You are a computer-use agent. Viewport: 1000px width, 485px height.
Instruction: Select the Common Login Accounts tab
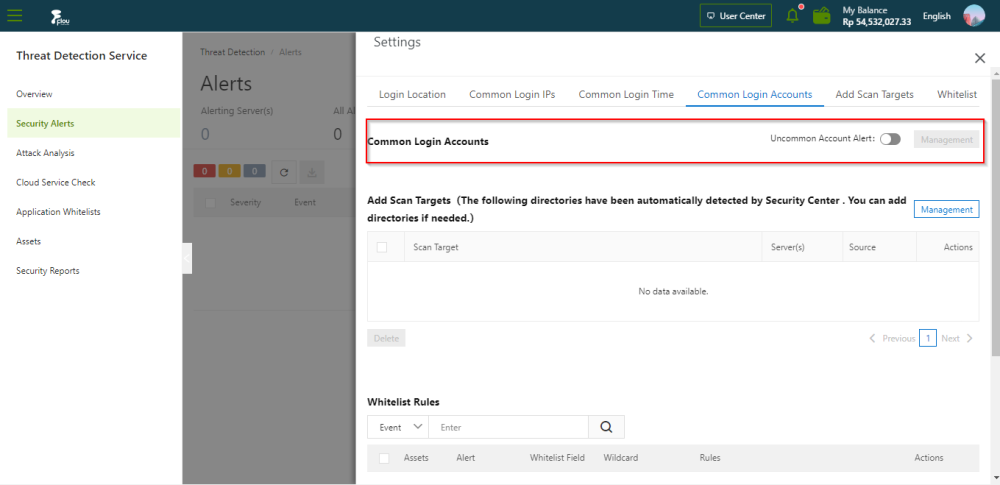(x=754, y=94)
